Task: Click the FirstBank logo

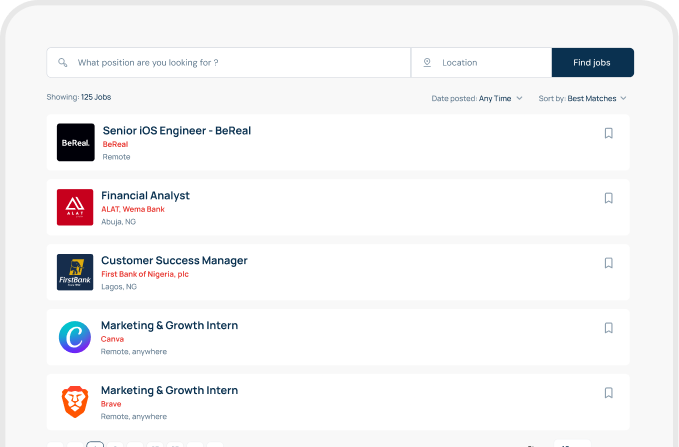Action: click(75, 272)
